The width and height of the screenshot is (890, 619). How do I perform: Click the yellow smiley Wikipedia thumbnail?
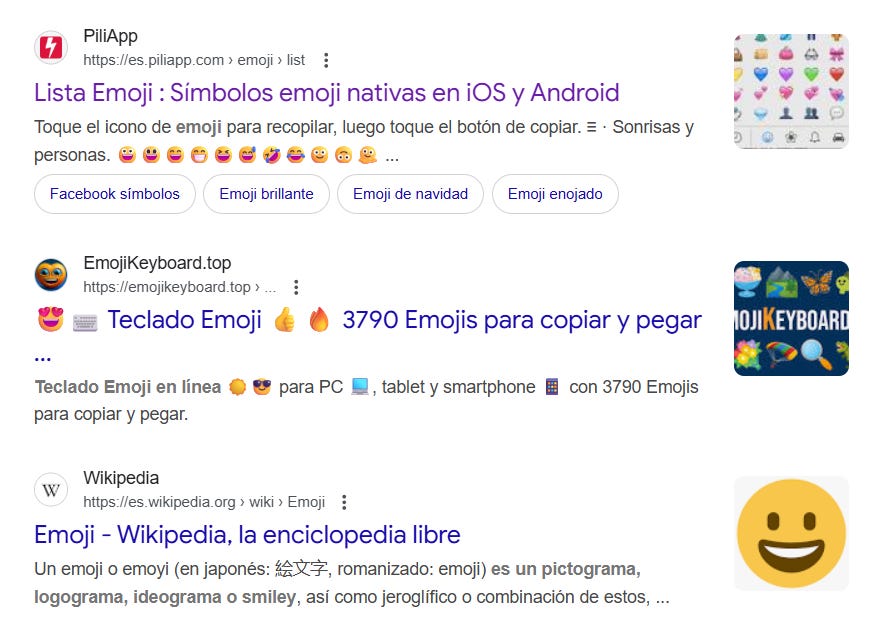[x=791, y=533]
